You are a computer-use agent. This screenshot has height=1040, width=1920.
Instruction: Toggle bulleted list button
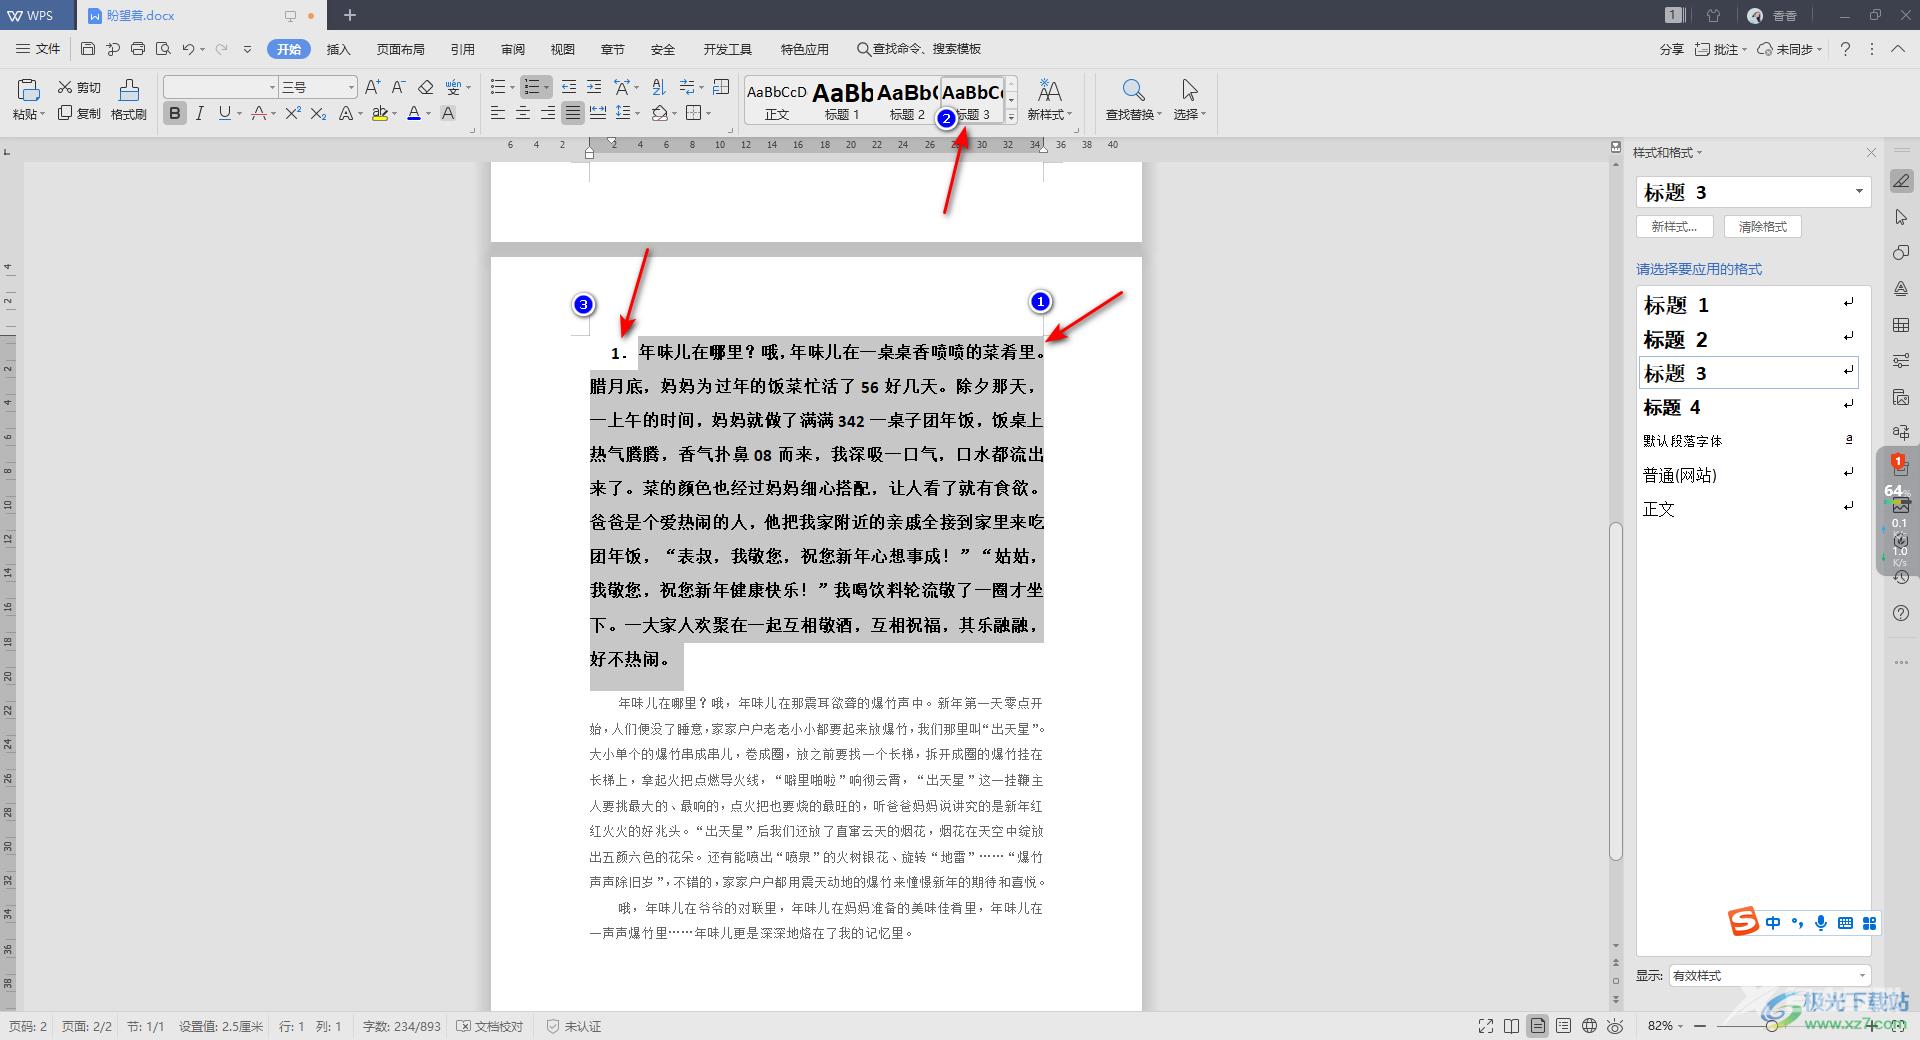coord(497,87)
